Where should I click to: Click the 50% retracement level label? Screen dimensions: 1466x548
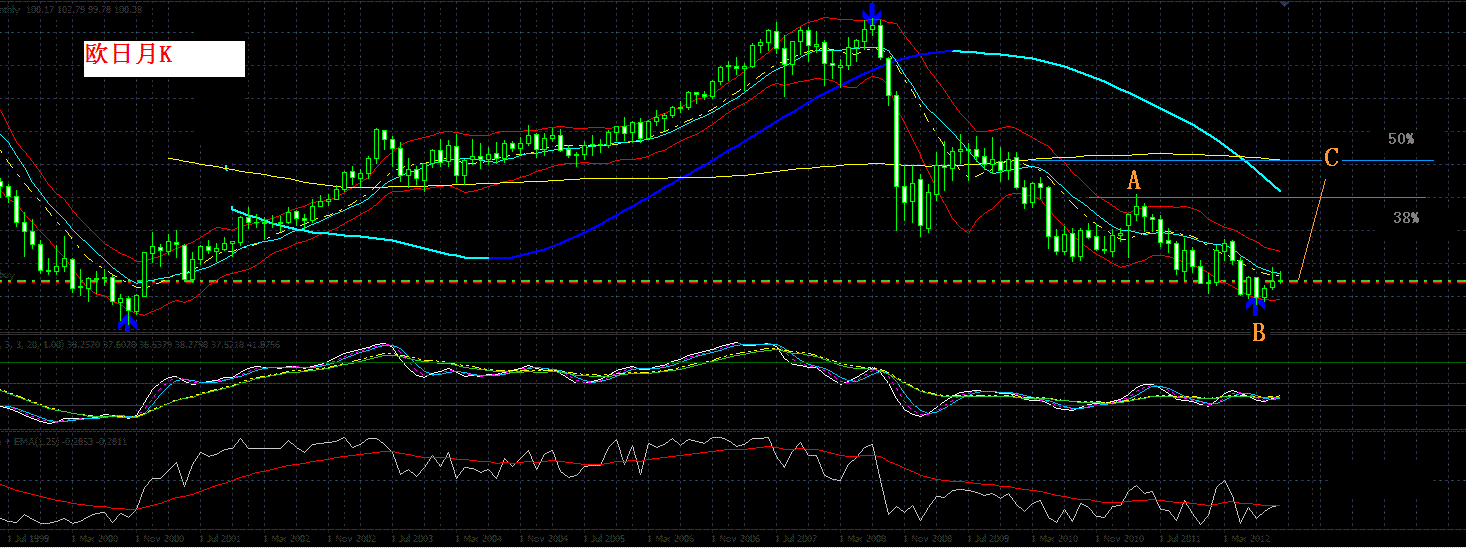pyautogui.click(x=1401, y=139)
